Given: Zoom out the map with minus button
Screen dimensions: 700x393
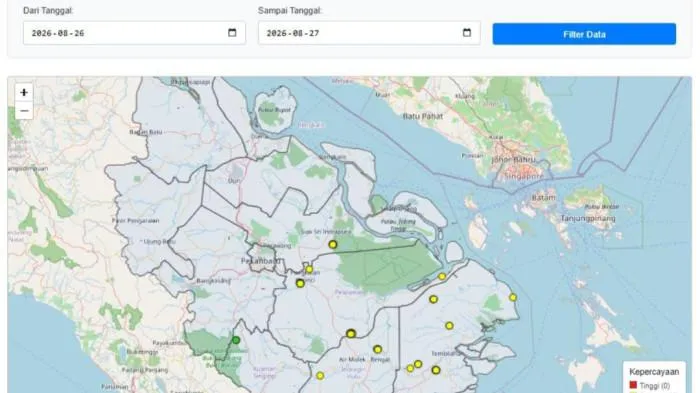Looking at the screenshot, I should pyautogui.click(x=24, y=111).
